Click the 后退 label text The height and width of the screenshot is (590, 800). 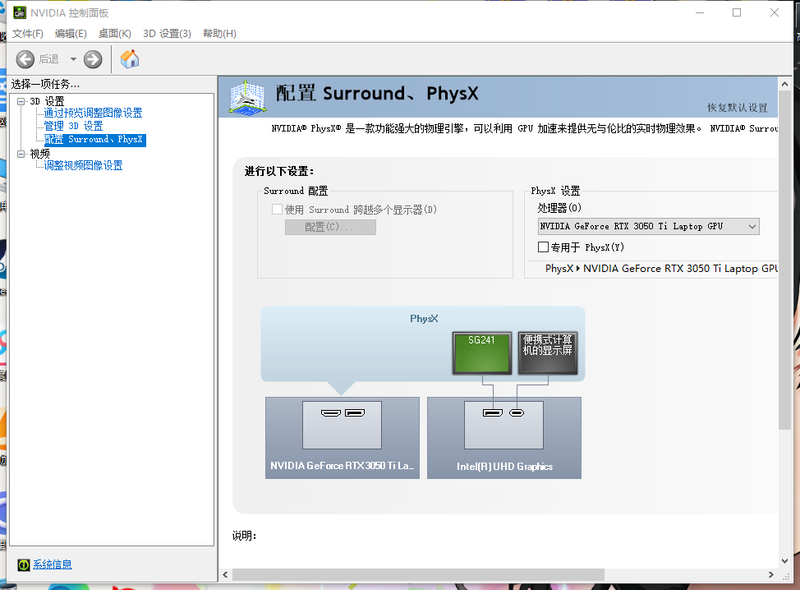[49, 59]
